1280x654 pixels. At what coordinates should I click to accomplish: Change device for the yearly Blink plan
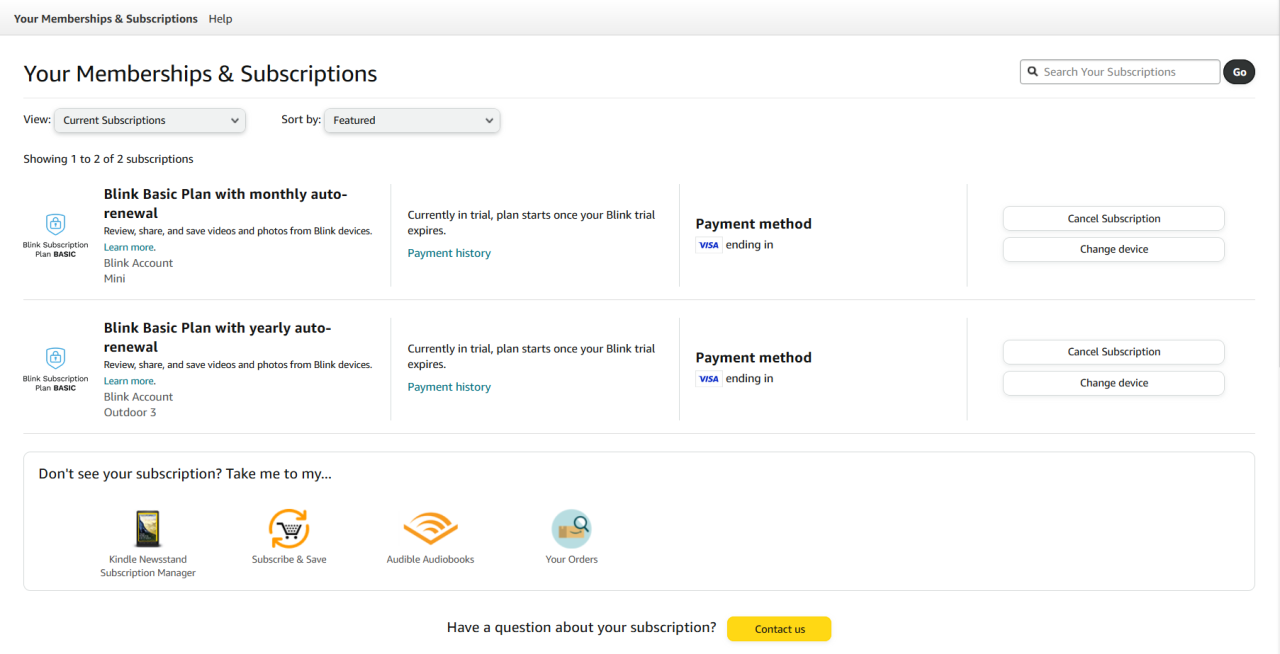click(x=1113, y=383)
